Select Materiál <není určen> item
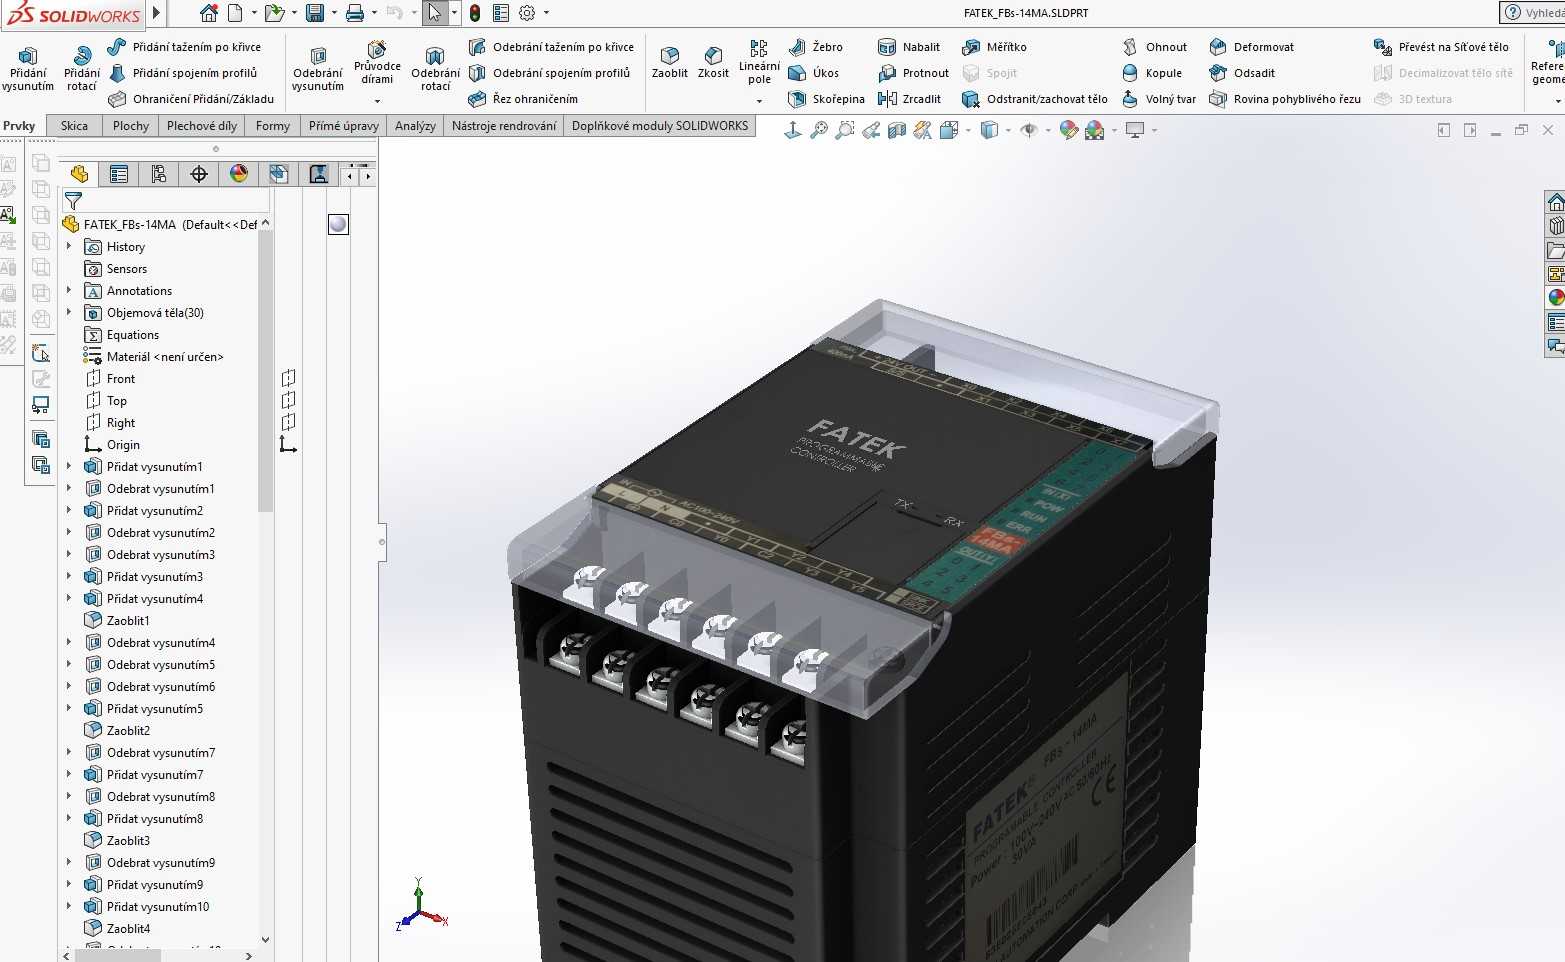Viewport: 1565px width, 962px height. pos(165,357)
